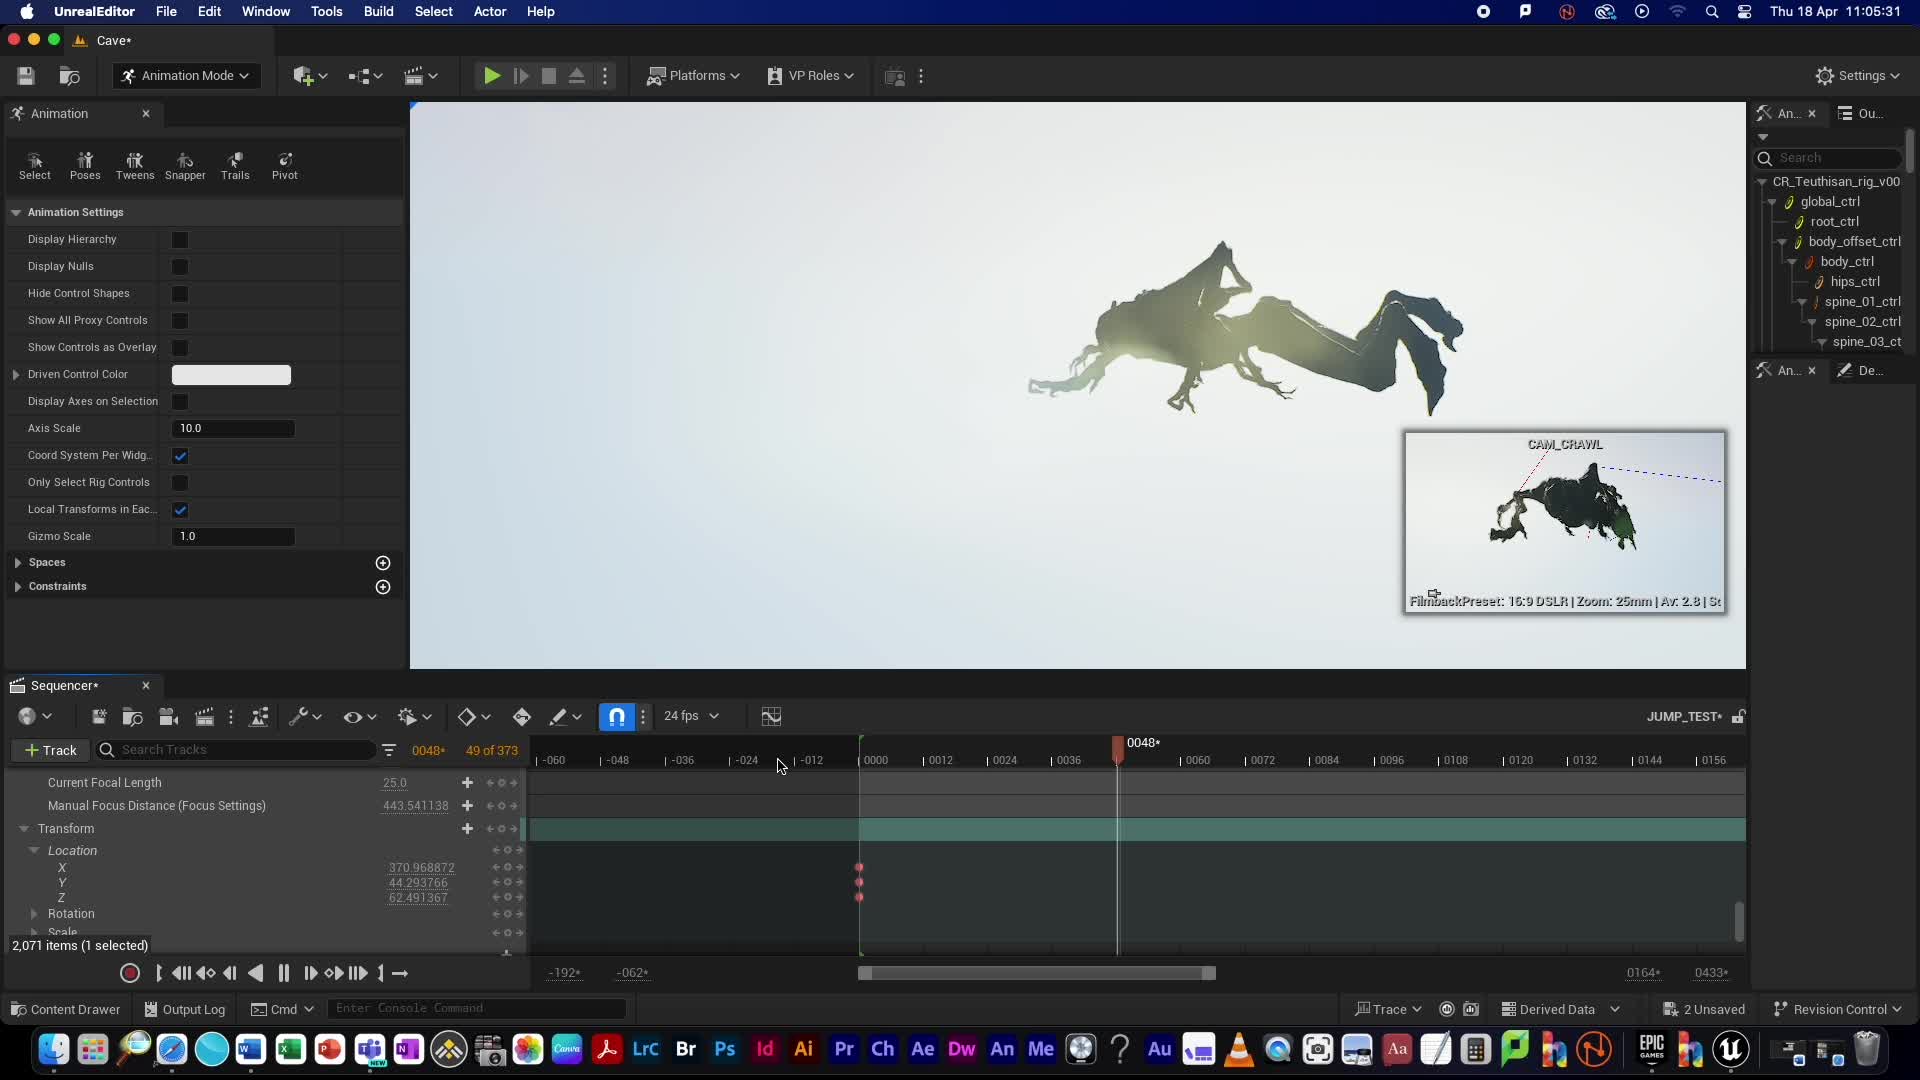Select the Pivot tool
The height and width of the screenshot is (1080, 1920).
click(285, 165)
